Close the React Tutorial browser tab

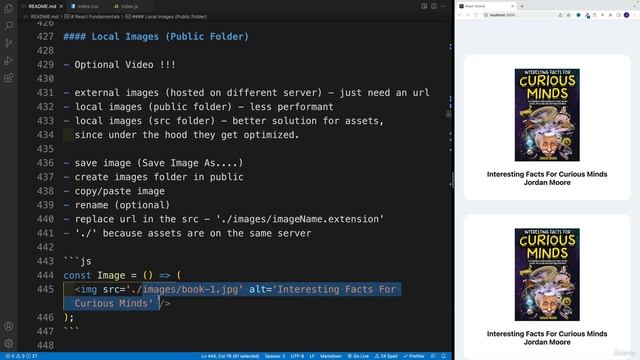513,6
